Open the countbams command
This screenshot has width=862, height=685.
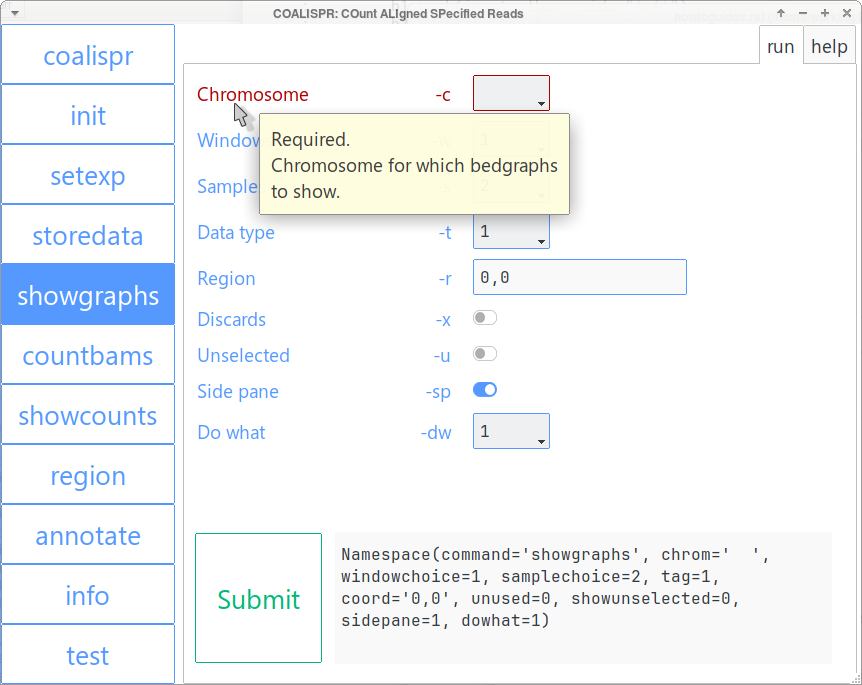coord(88,355)
